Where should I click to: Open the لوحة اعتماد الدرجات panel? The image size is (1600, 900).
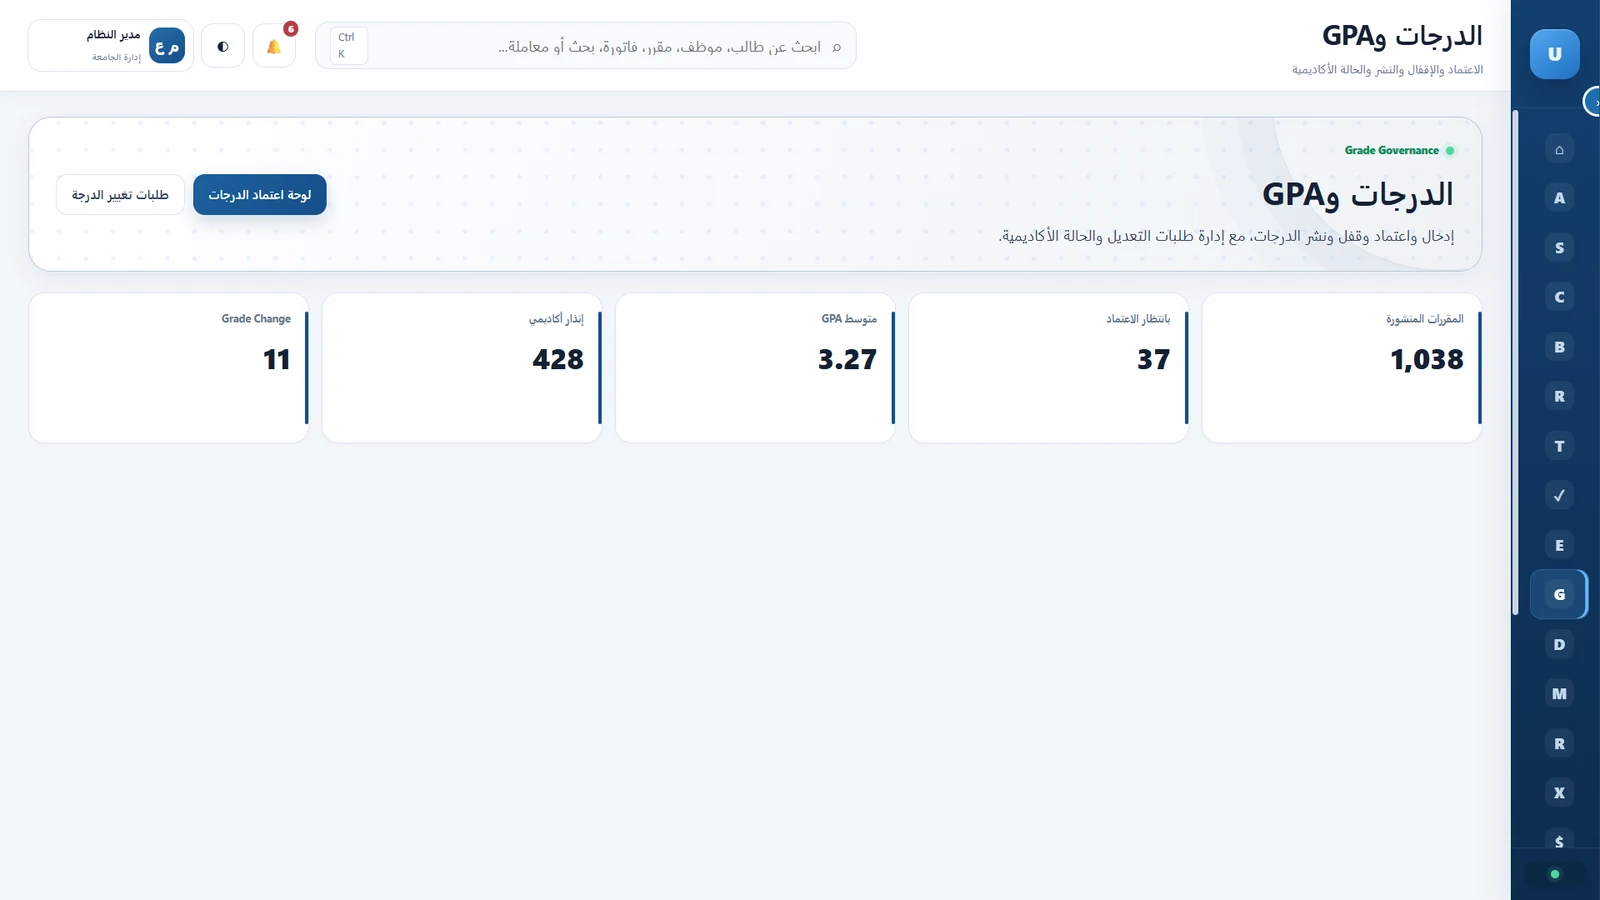pyautogui.click(x=260, y=195)
